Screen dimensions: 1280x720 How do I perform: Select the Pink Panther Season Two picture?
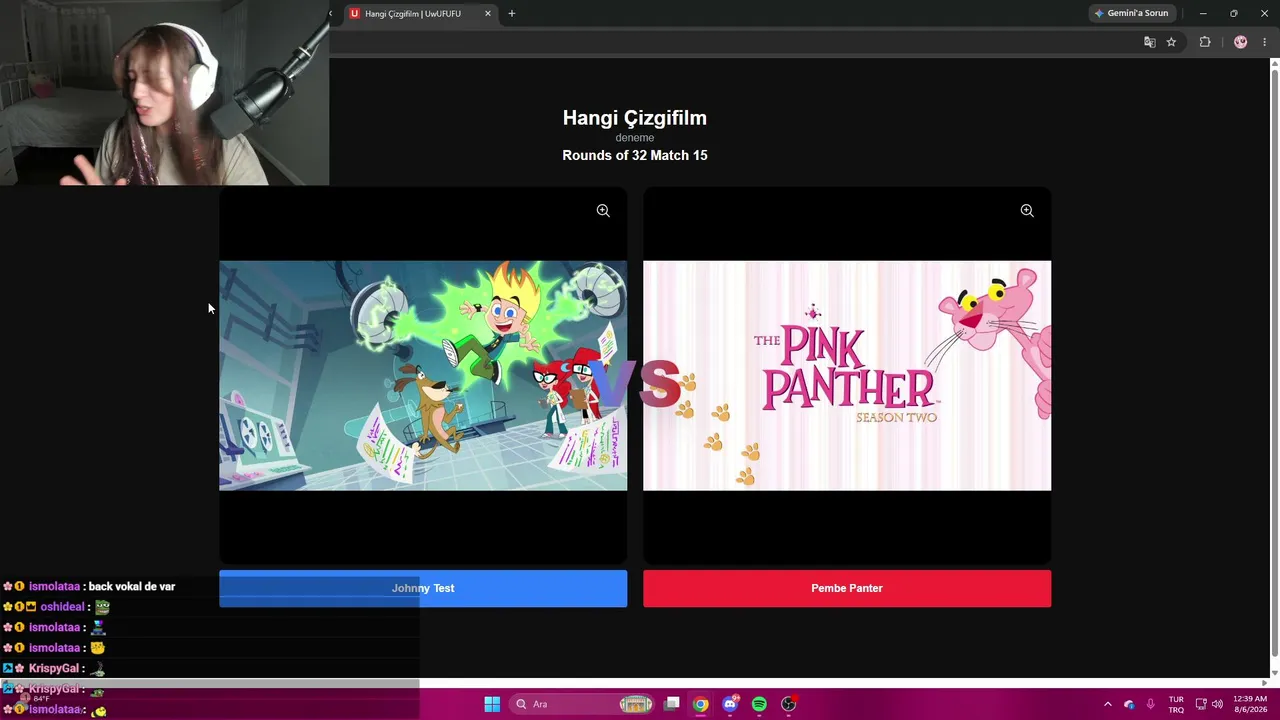pyautogui.click(x=847, y=376)
